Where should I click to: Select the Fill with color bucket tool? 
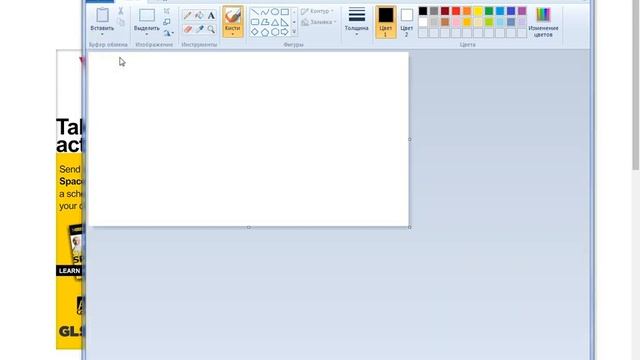pyautogui.click(x=199, y=16)
